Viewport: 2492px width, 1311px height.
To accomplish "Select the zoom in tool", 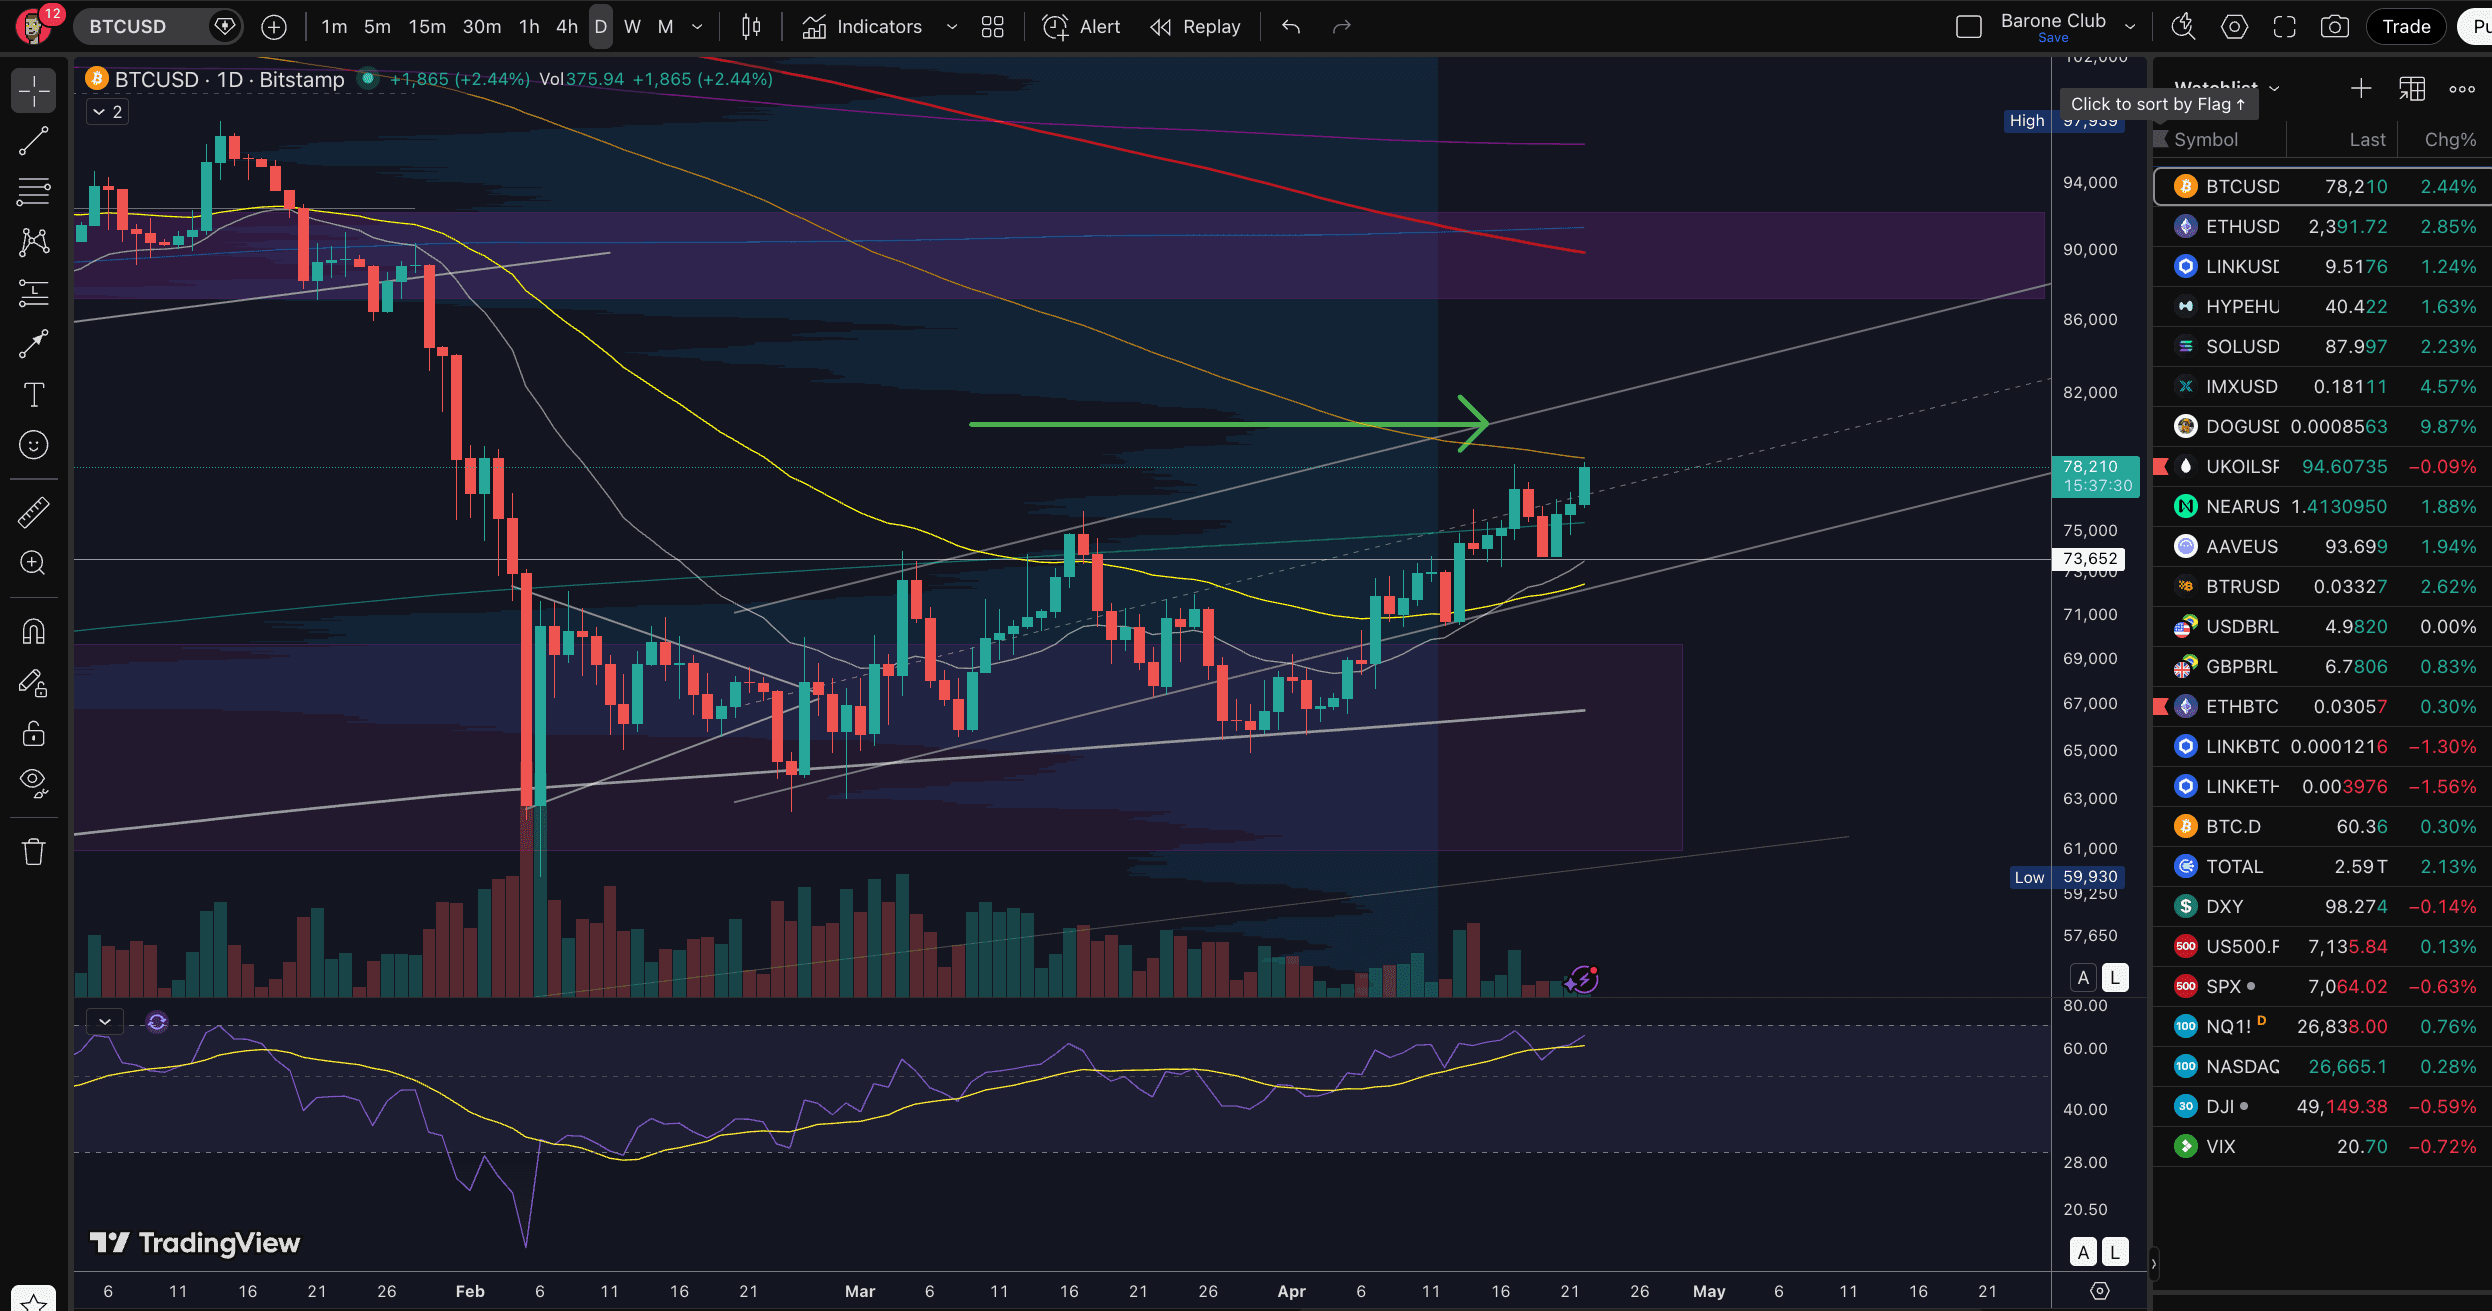I will [x=33, y=563].
